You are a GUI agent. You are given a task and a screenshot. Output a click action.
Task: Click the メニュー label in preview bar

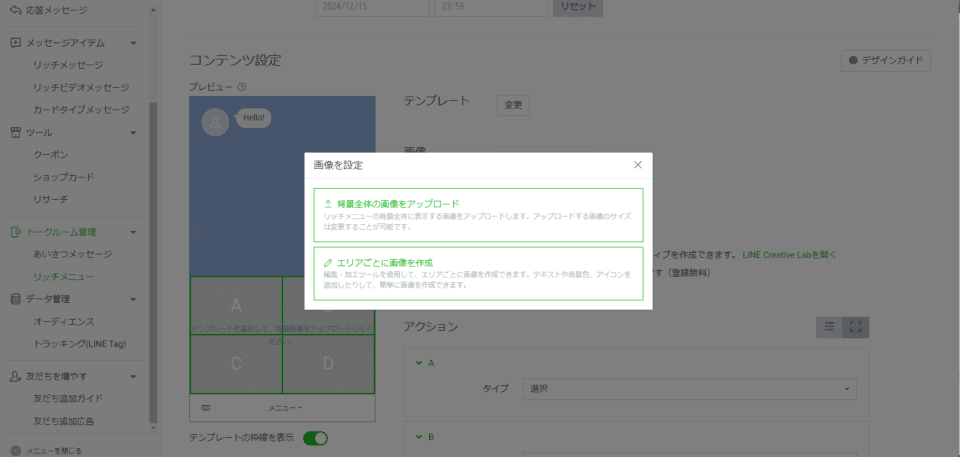[x=285, y=408]
